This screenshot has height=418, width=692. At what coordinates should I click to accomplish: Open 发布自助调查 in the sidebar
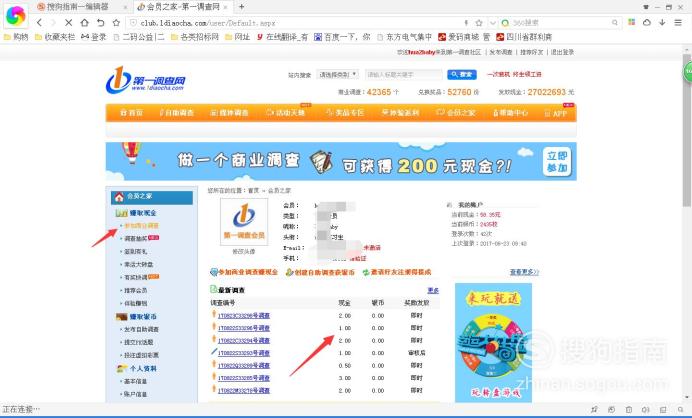tap(141, 329)
